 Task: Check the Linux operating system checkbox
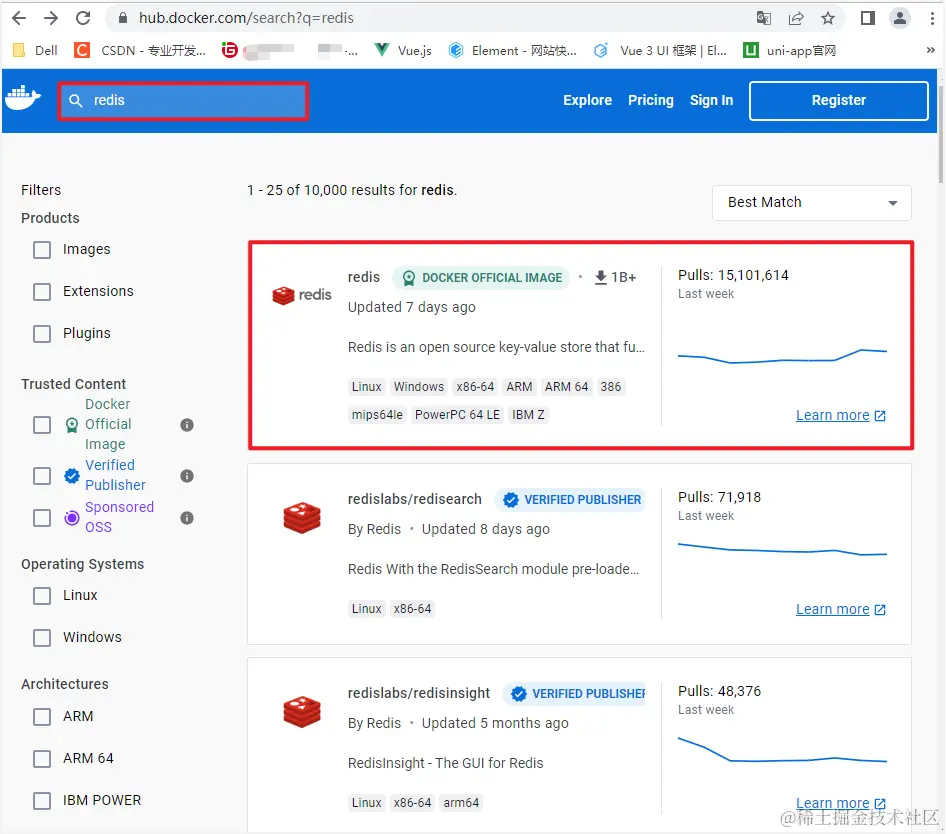(x=42, y=596)
